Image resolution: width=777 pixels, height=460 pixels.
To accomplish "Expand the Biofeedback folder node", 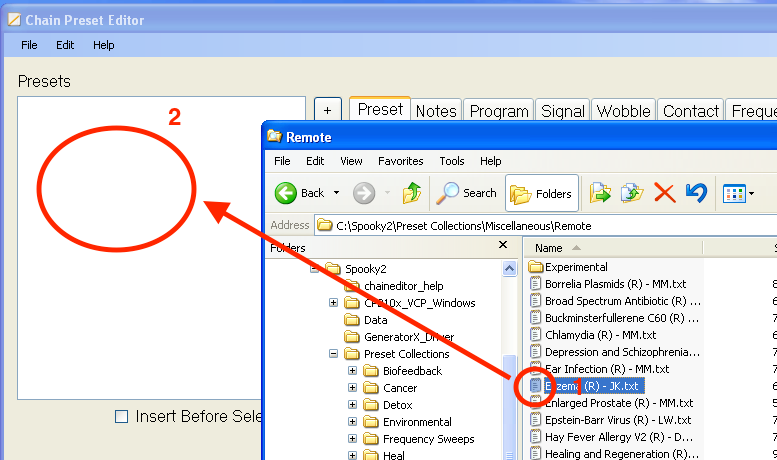I will pos(352,371).
